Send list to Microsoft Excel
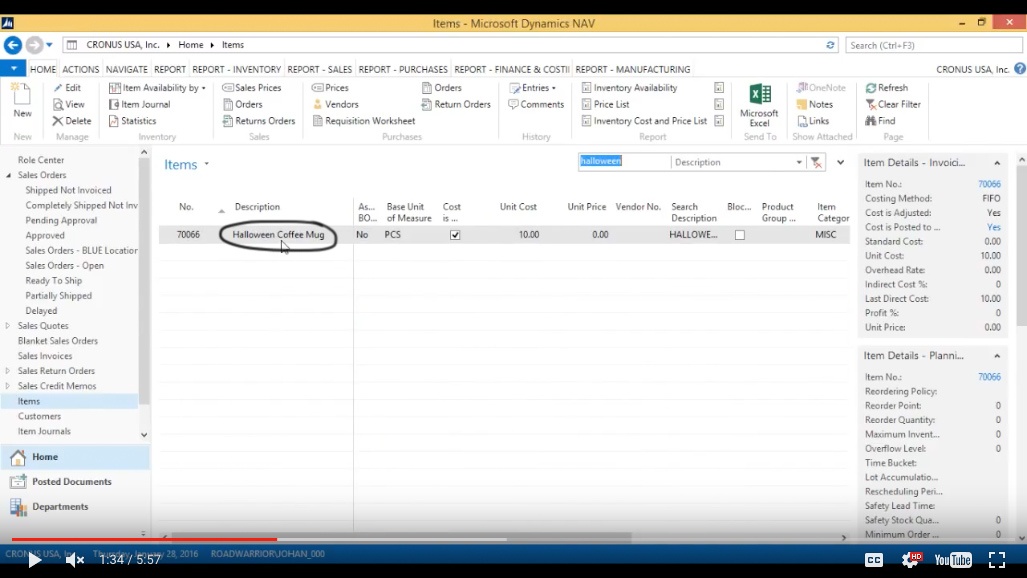 759,105
